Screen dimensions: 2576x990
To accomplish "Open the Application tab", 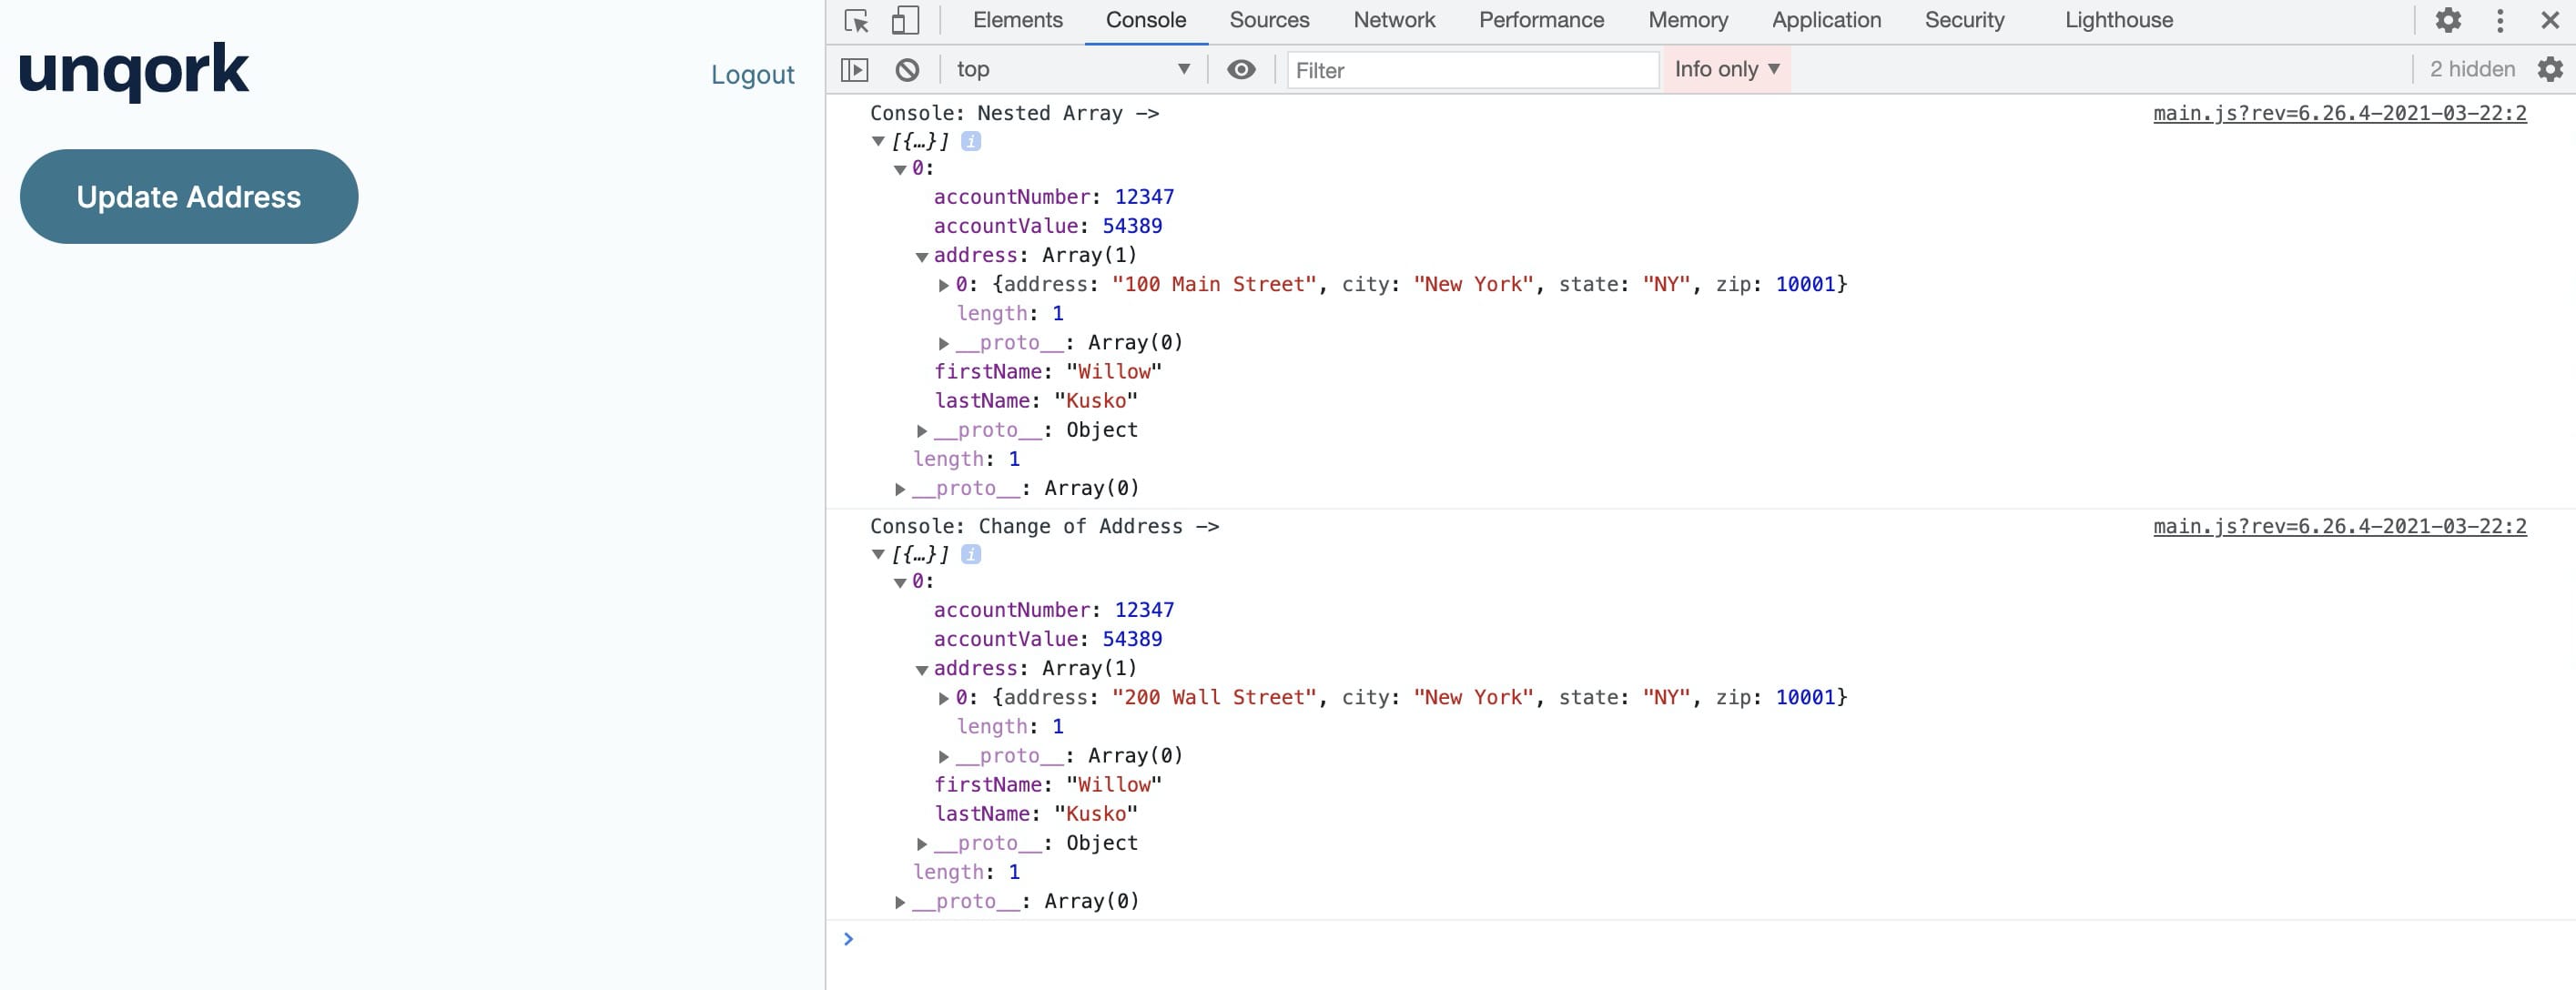I will tap(1826, 20).
